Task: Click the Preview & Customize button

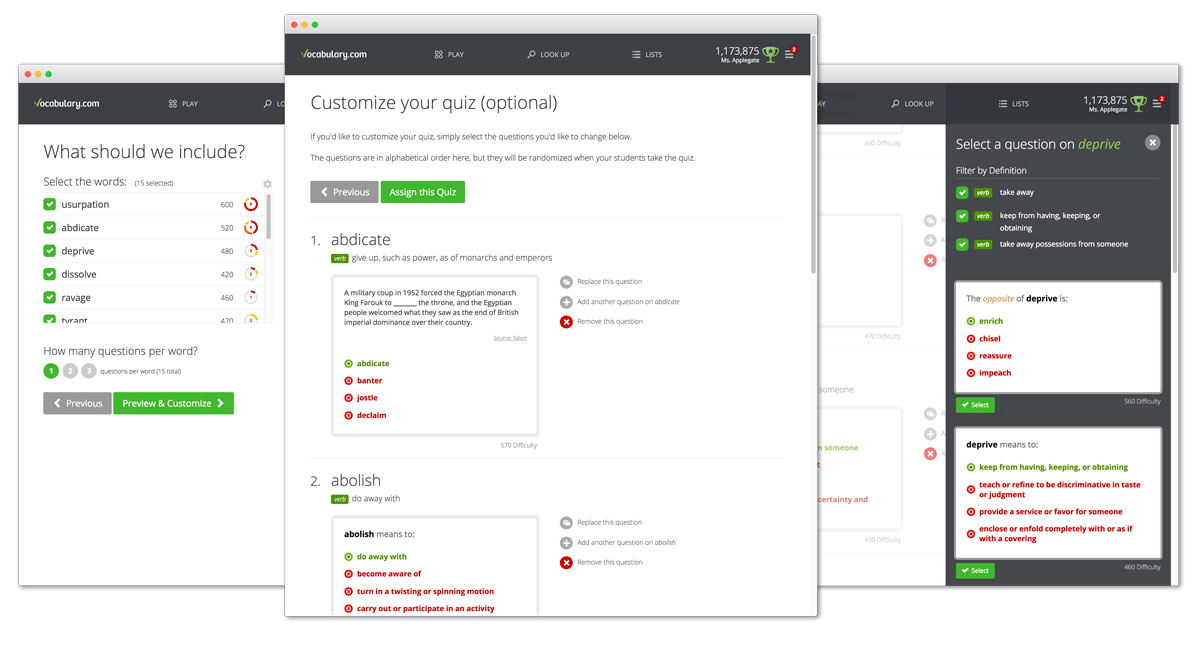Action: coord(173,403)
